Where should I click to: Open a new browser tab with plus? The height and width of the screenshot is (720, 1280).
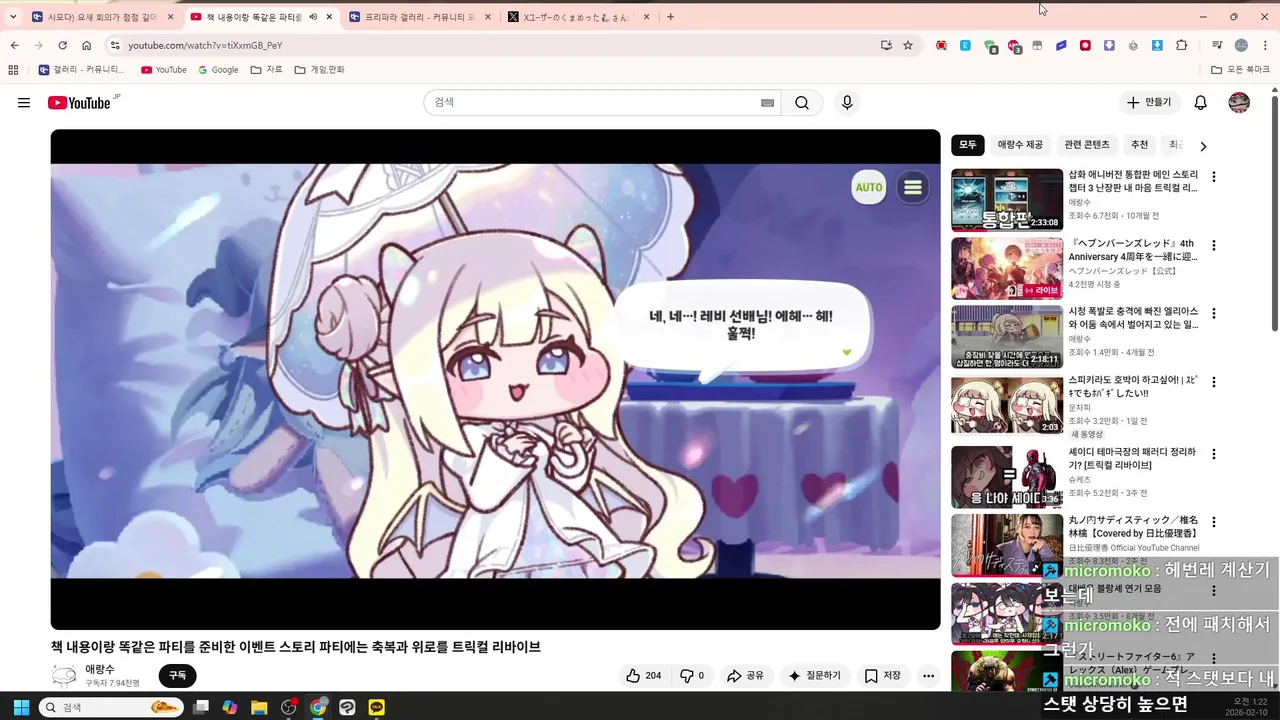pyautogui.click(x=670, y=17)
